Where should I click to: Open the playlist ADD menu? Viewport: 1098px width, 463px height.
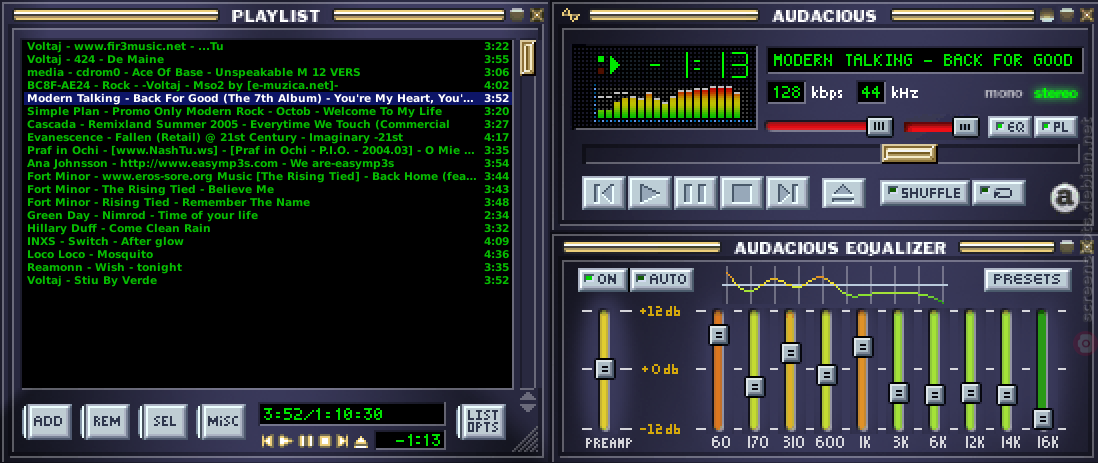(48, 421)
